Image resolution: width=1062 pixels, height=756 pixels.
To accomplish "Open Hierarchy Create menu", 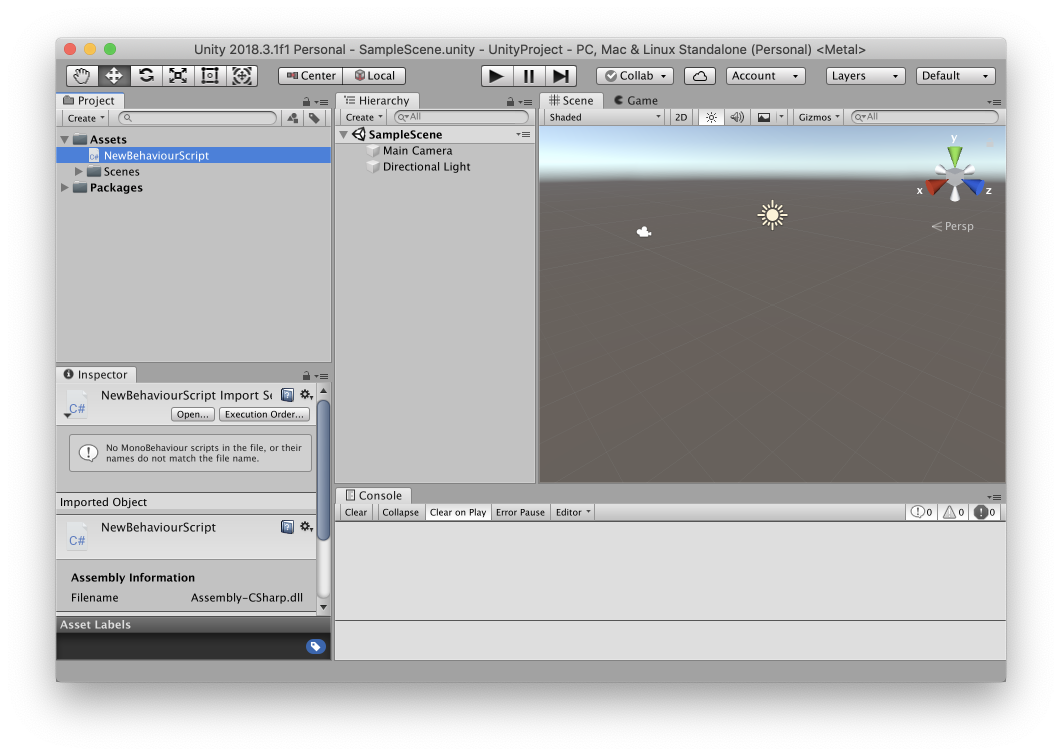I will click(364, 117).
